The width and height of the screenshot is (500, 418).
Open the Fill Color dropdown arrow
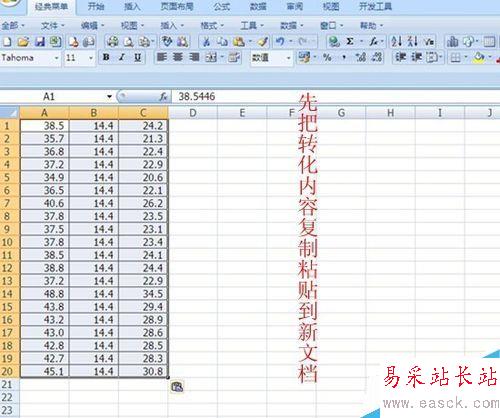[x=490, y=58]
